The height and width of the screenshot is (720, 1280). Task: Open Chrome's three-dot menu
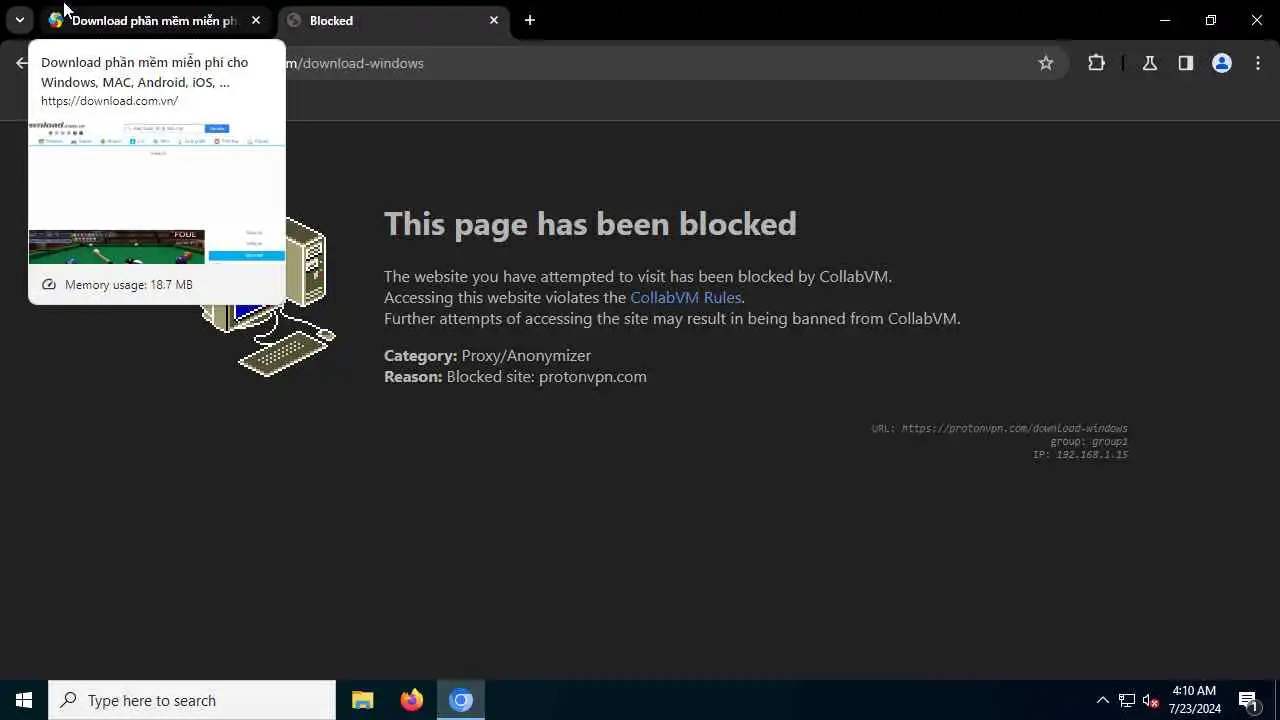1257,63
